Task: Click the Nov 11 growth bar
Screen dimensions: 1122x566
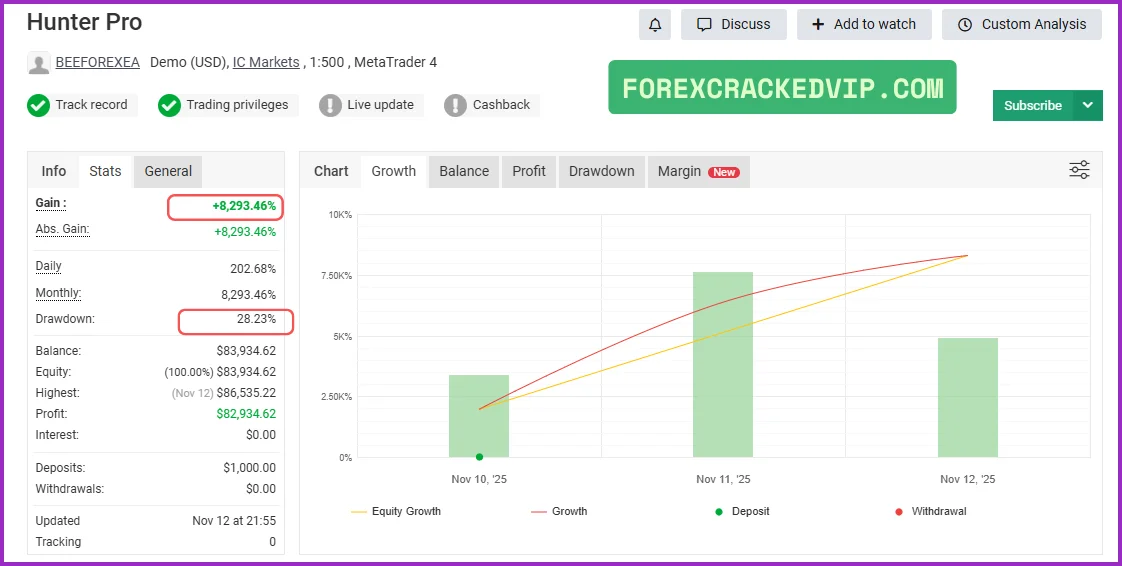Action: (x=723, y=364)
